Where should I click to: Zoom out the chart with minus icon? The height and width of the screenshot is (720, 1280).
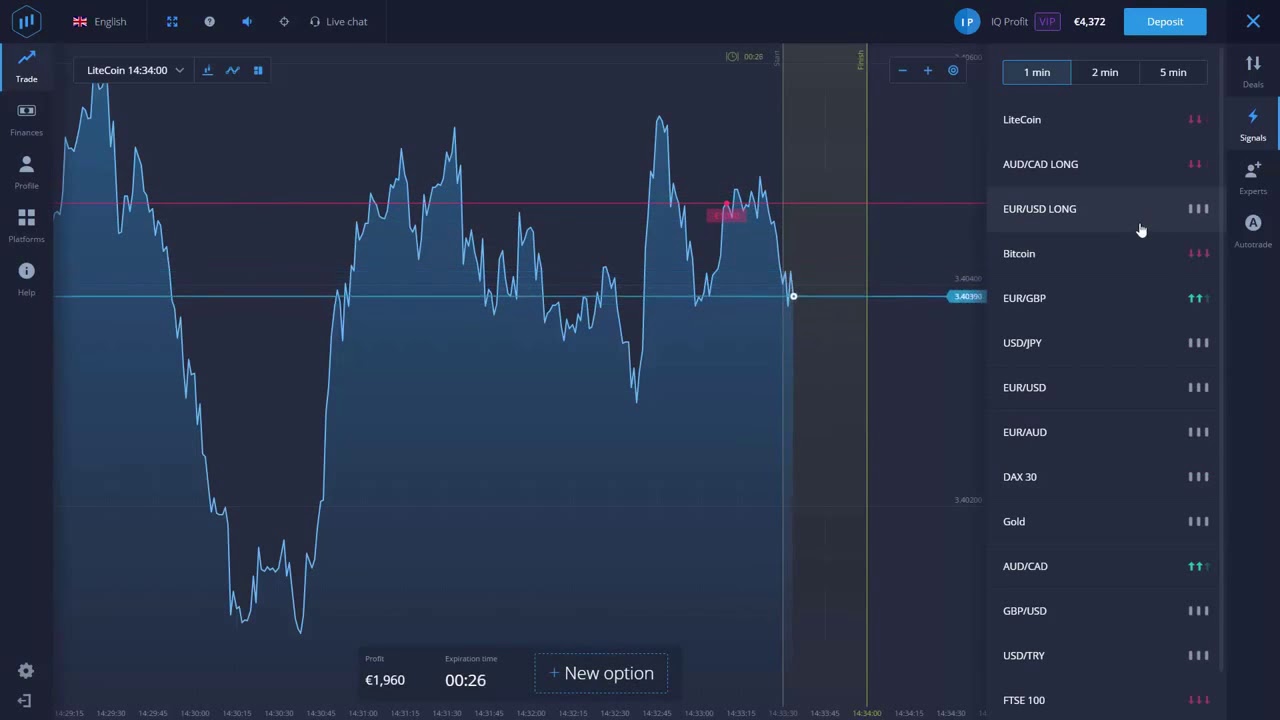point(902,70)
